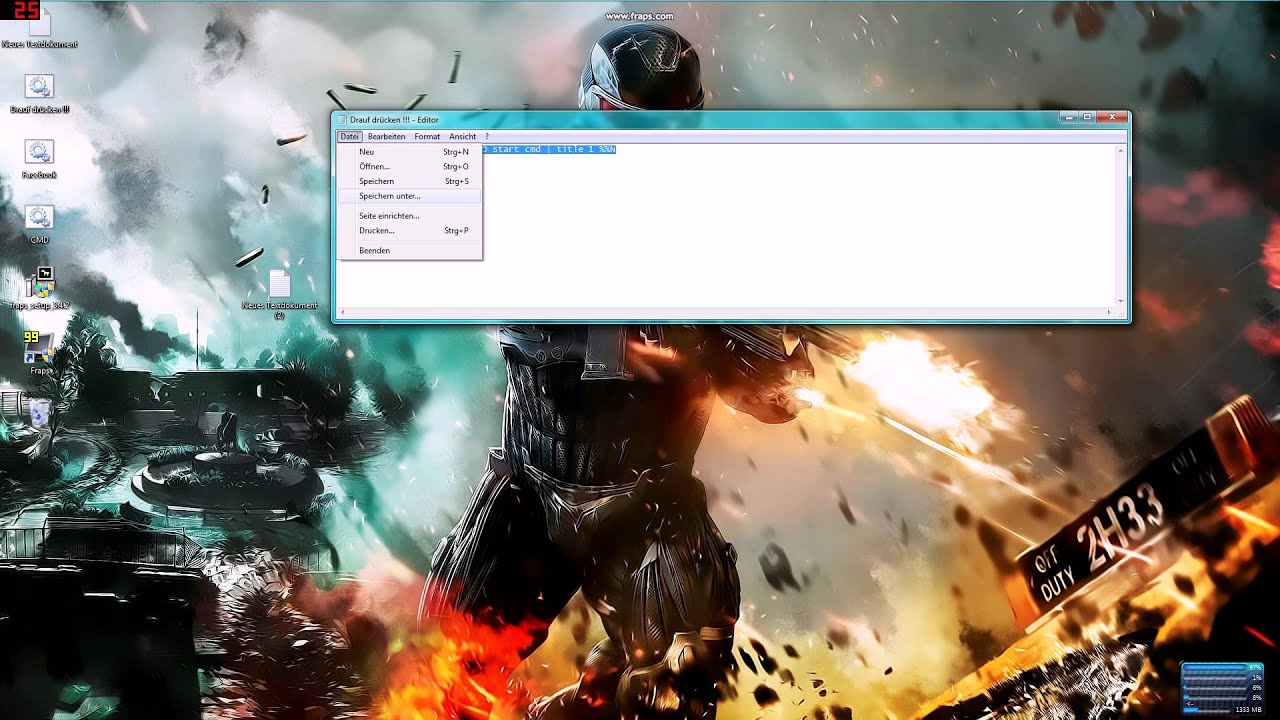Choose 'Beenden' to exit the Editor

coord(410,250)
